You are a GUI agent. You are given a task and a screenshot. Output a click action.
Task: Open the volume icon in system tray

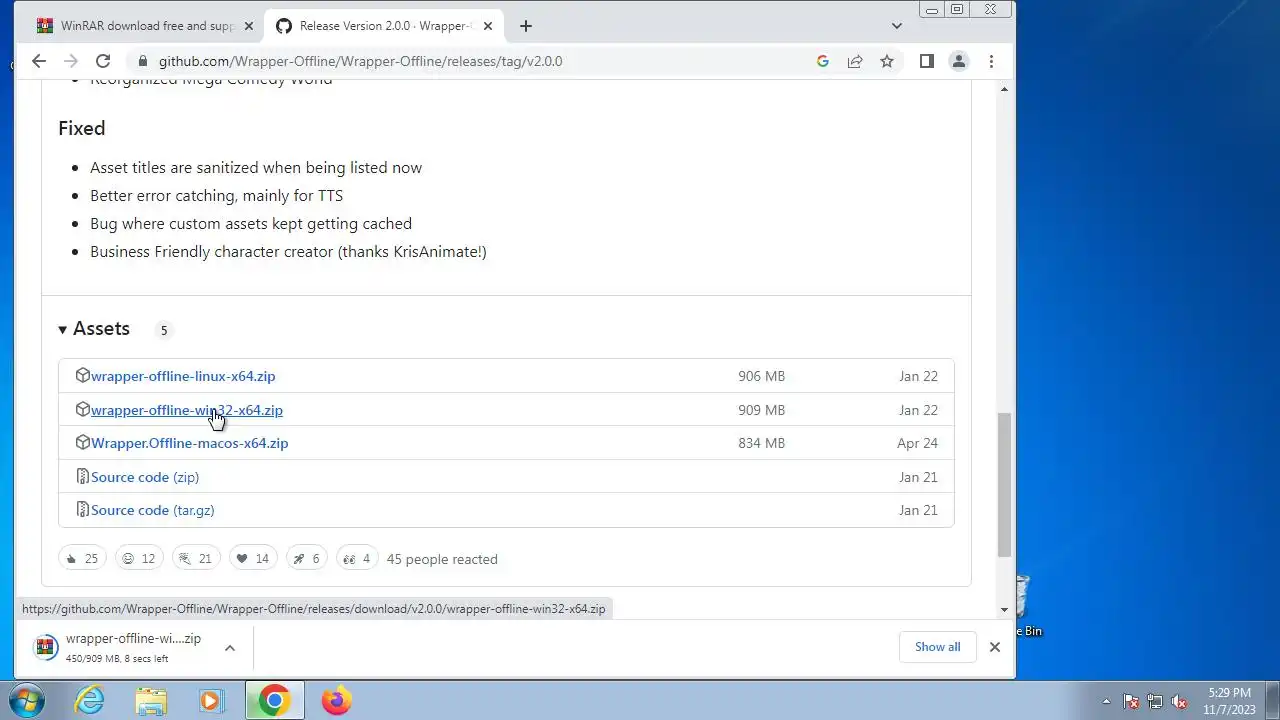pos(1180,701)
